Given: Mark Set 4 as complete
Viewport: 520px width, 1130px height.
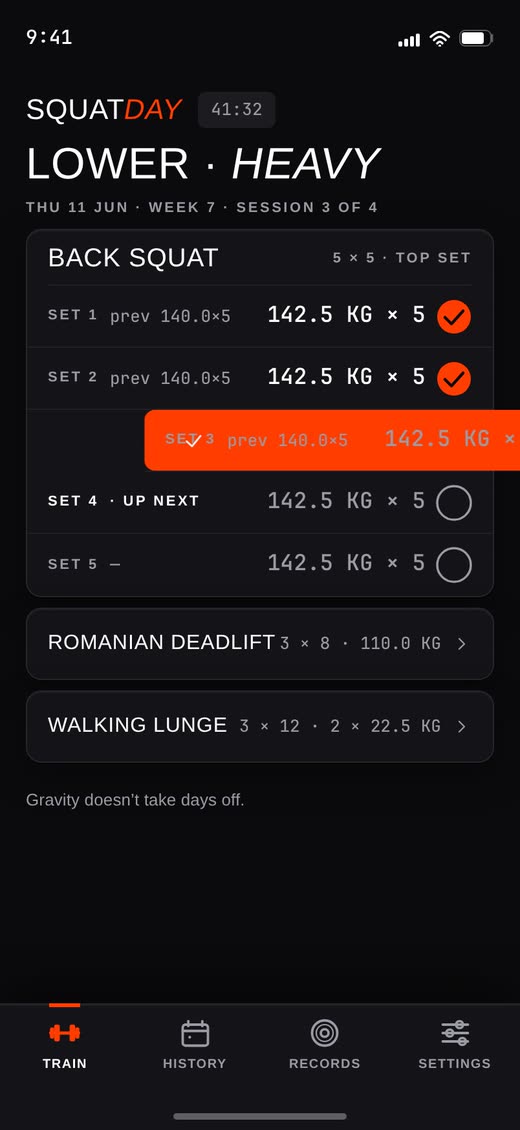Looking at the screenshot, I should click(x=454, y=502).
